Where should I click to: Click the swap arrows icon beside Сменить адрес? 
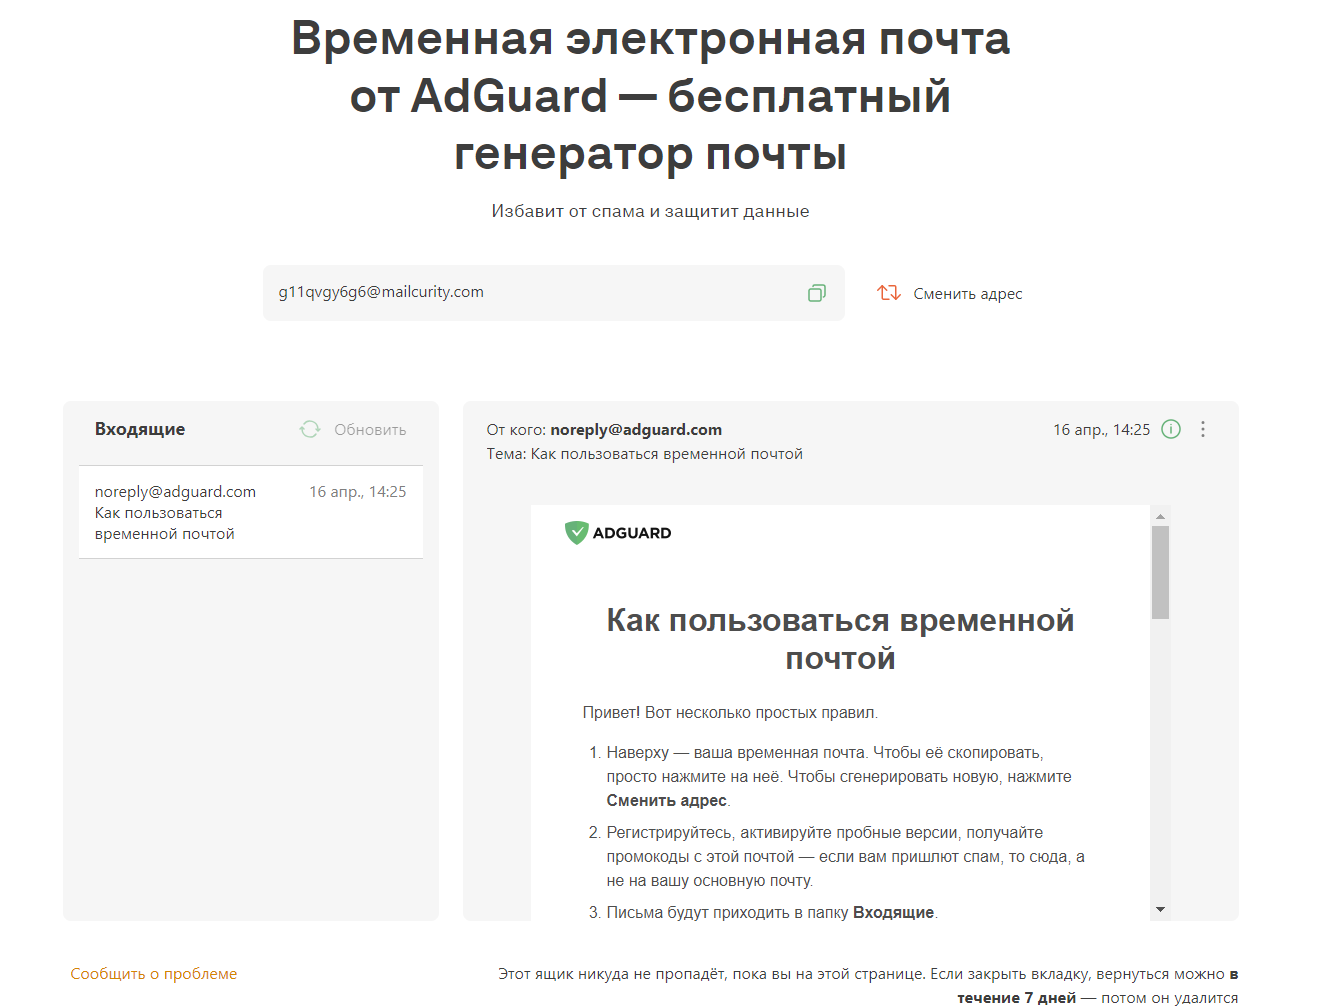click(x=889, y=293)
